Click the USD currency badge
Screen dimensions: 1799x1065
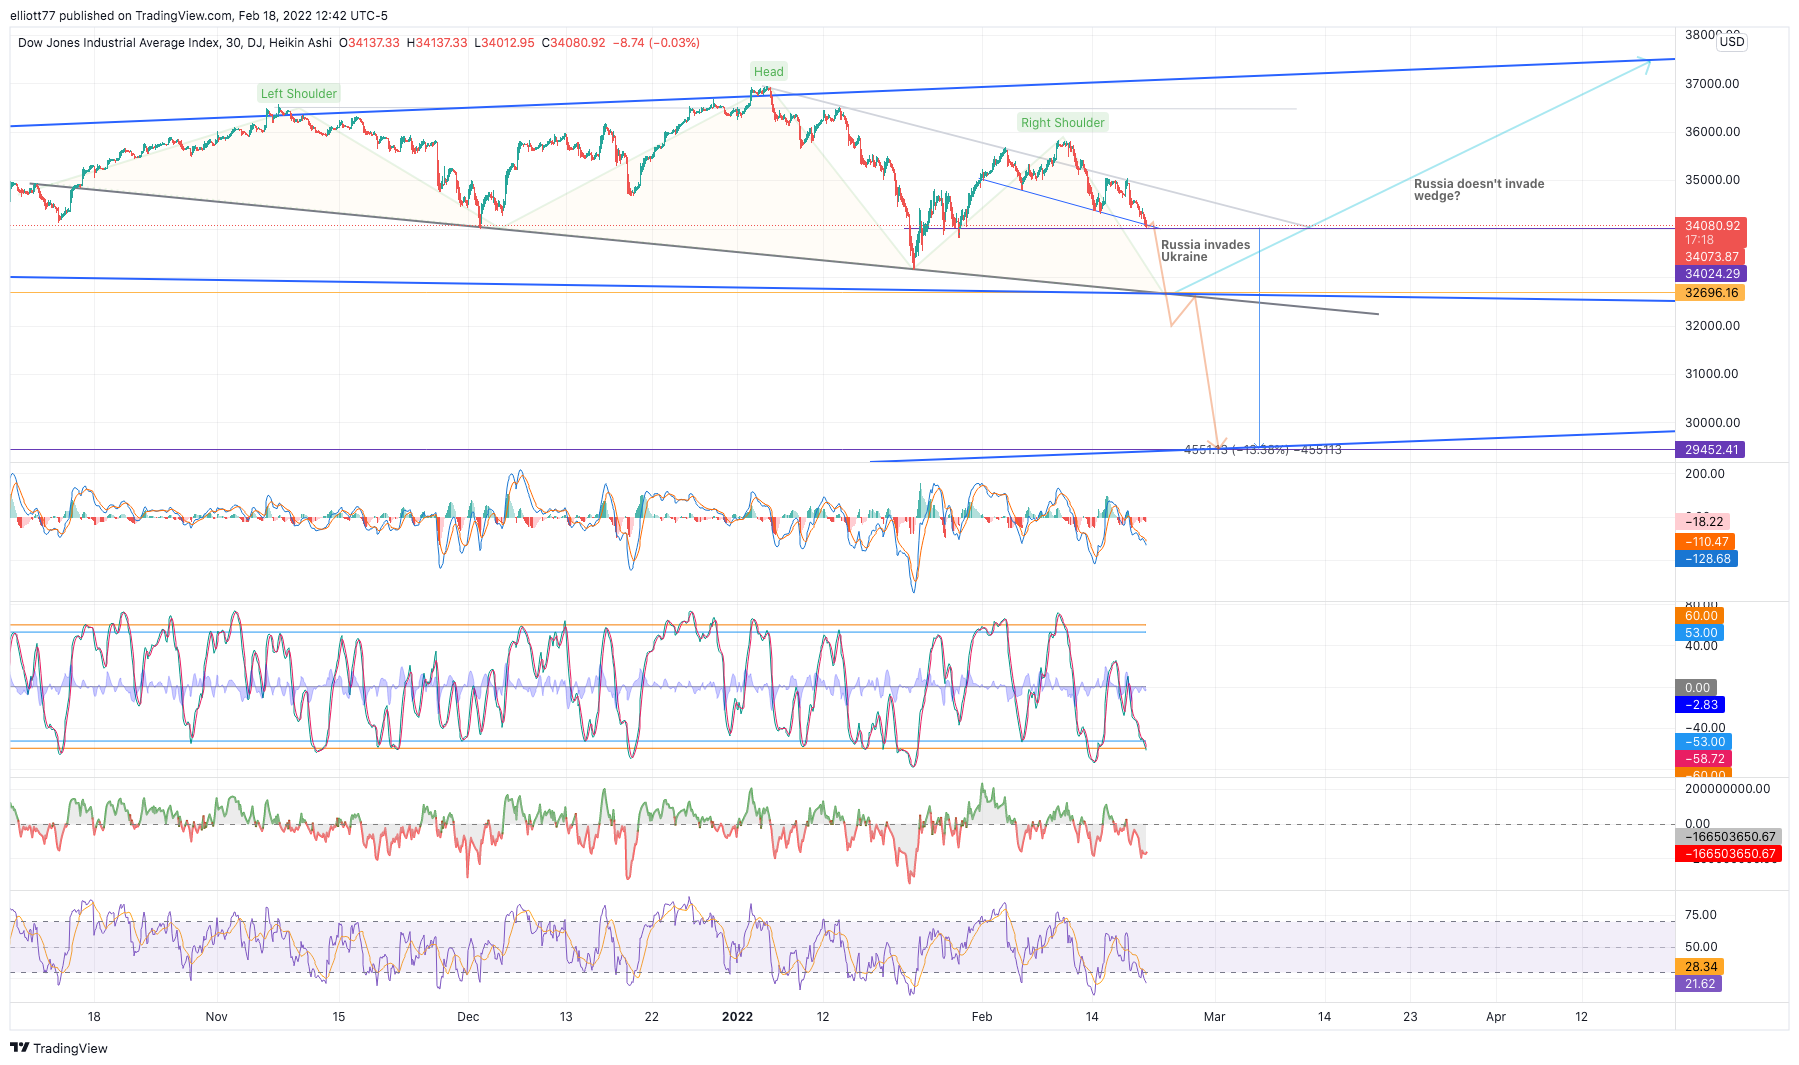(x=1732, y=42)
